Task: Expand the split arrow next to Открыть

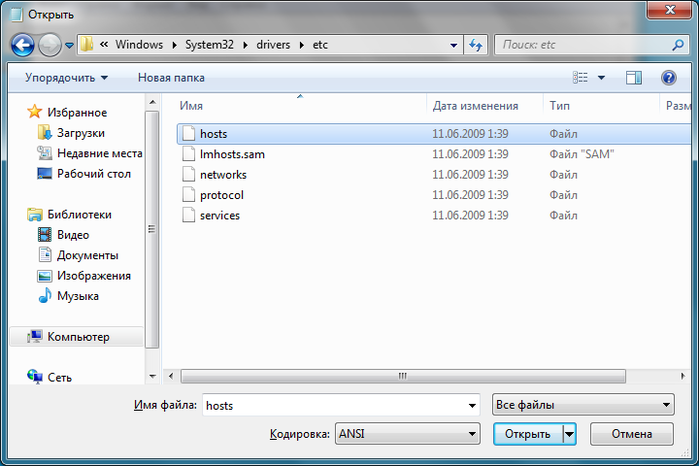Action: [570, 434]
